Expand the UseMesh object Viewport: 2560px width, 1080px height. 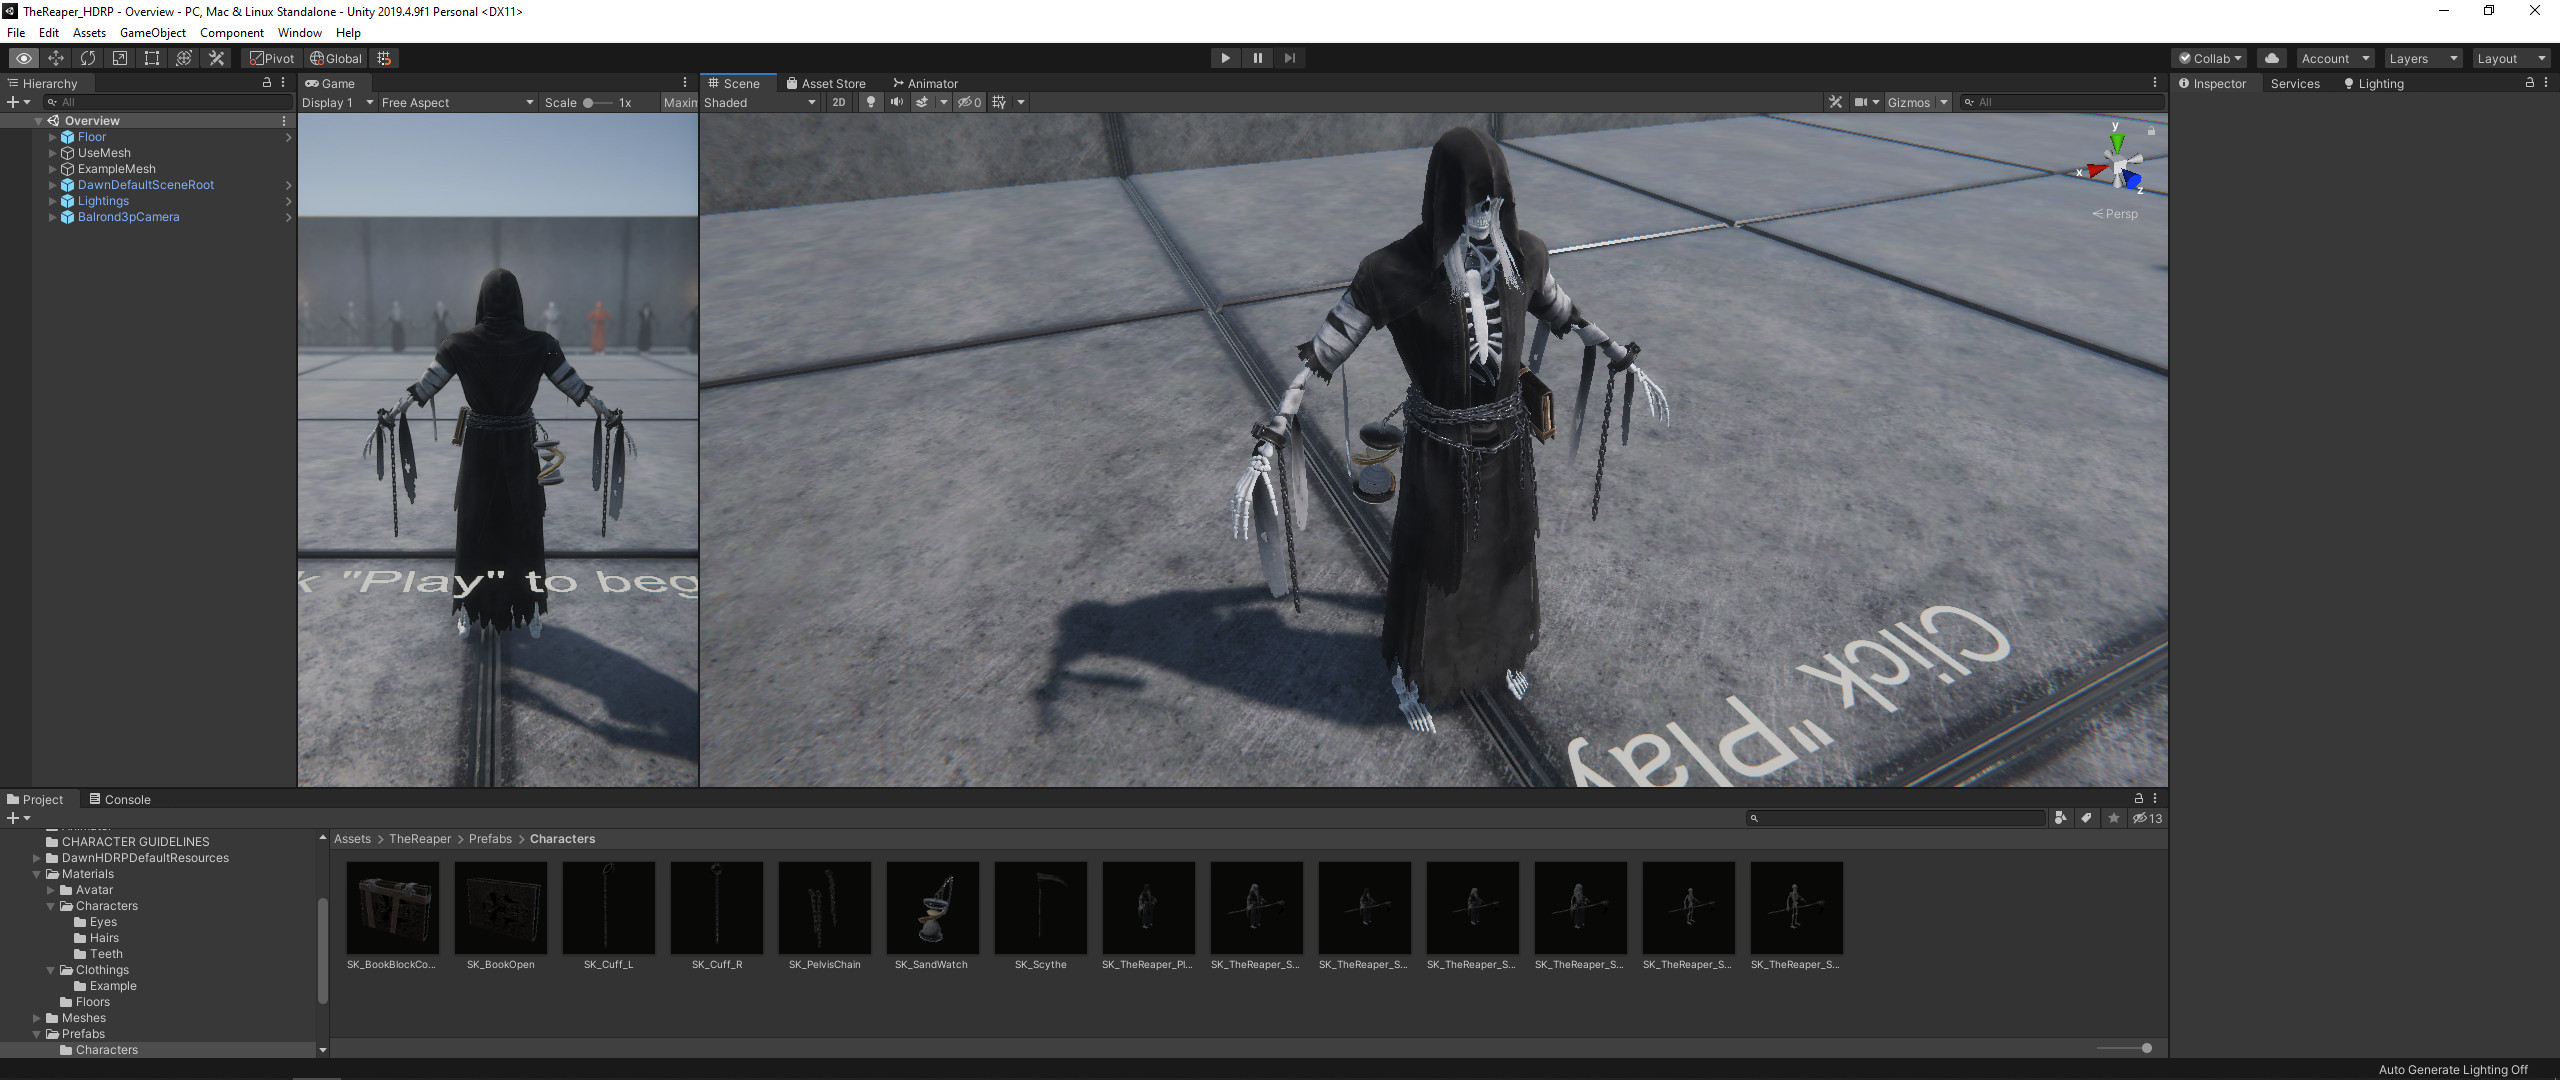(53, 153)
